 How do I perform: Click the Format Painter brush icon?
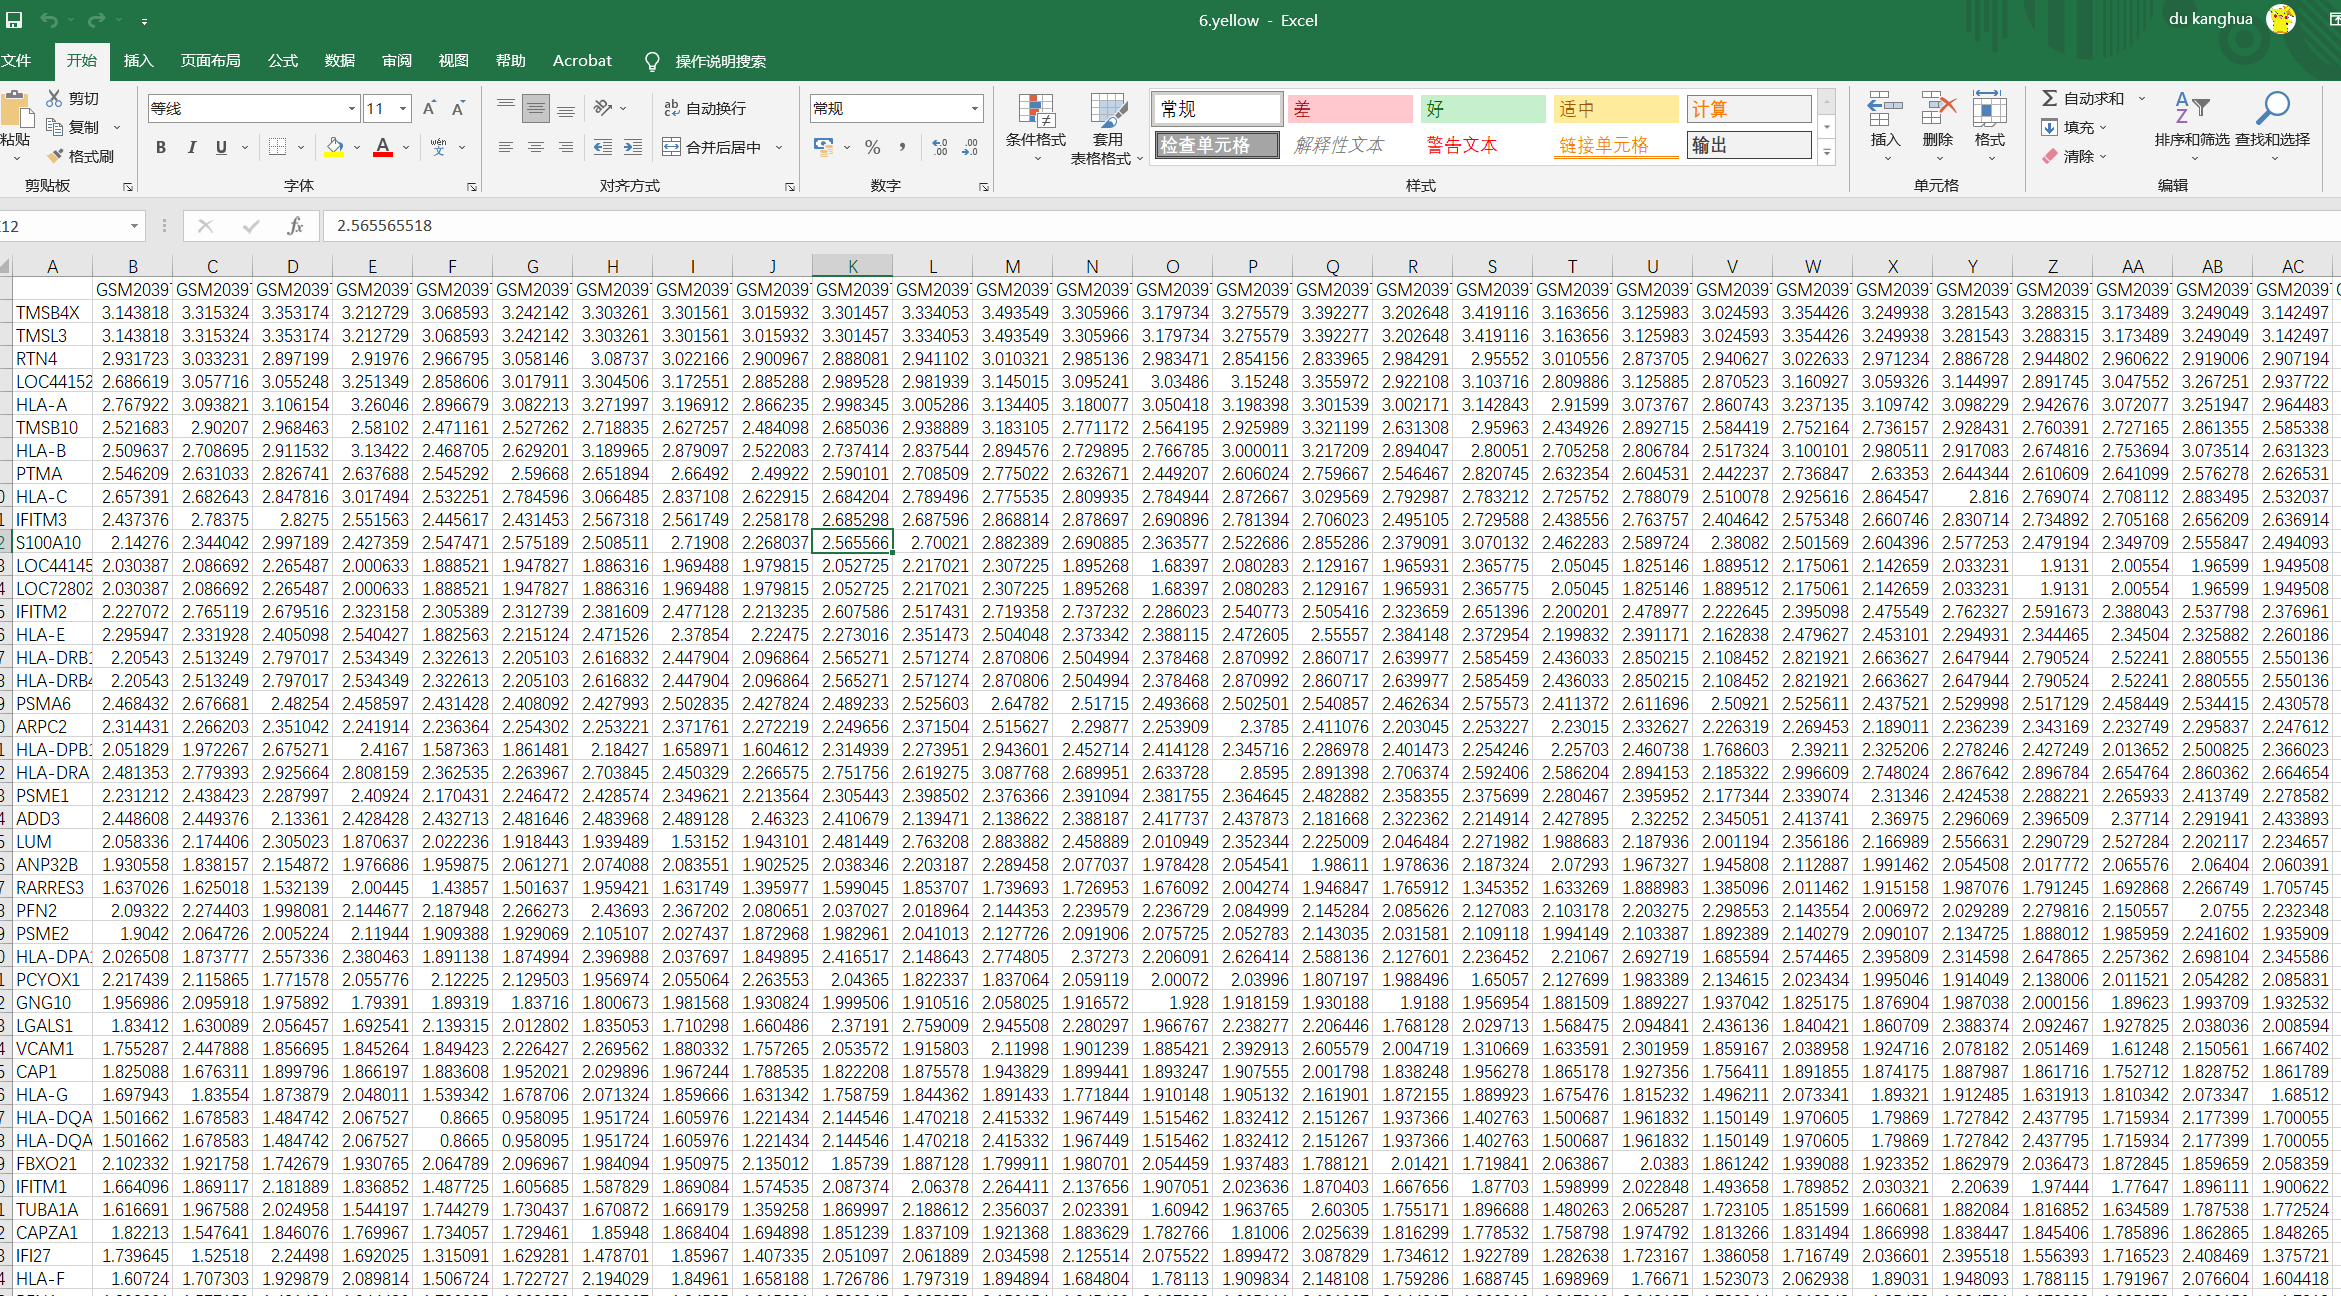(x=56, y=156)
